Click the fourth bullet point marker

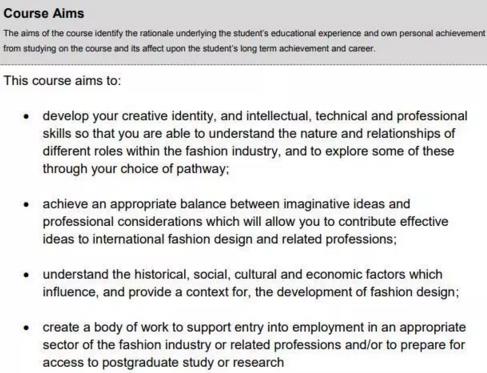click(26, 328)
